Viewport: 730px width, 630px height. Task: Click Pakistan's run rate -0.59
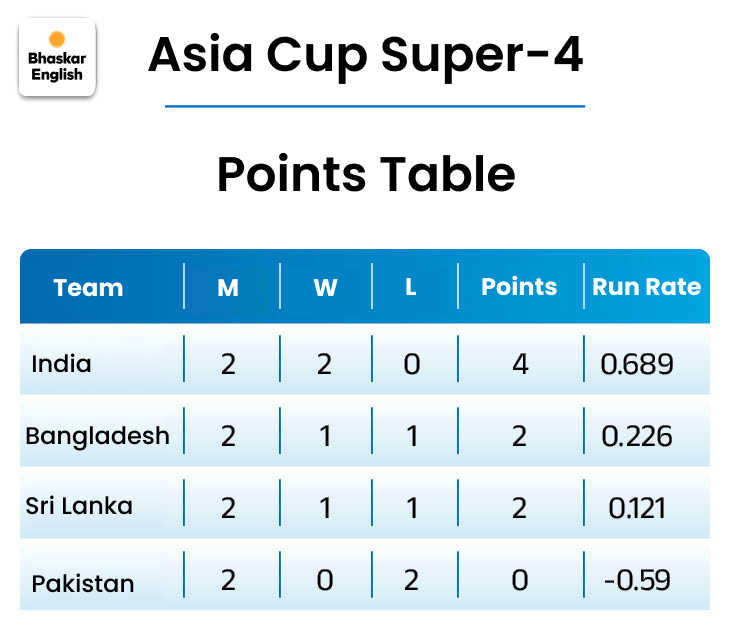tap(637, 580)
